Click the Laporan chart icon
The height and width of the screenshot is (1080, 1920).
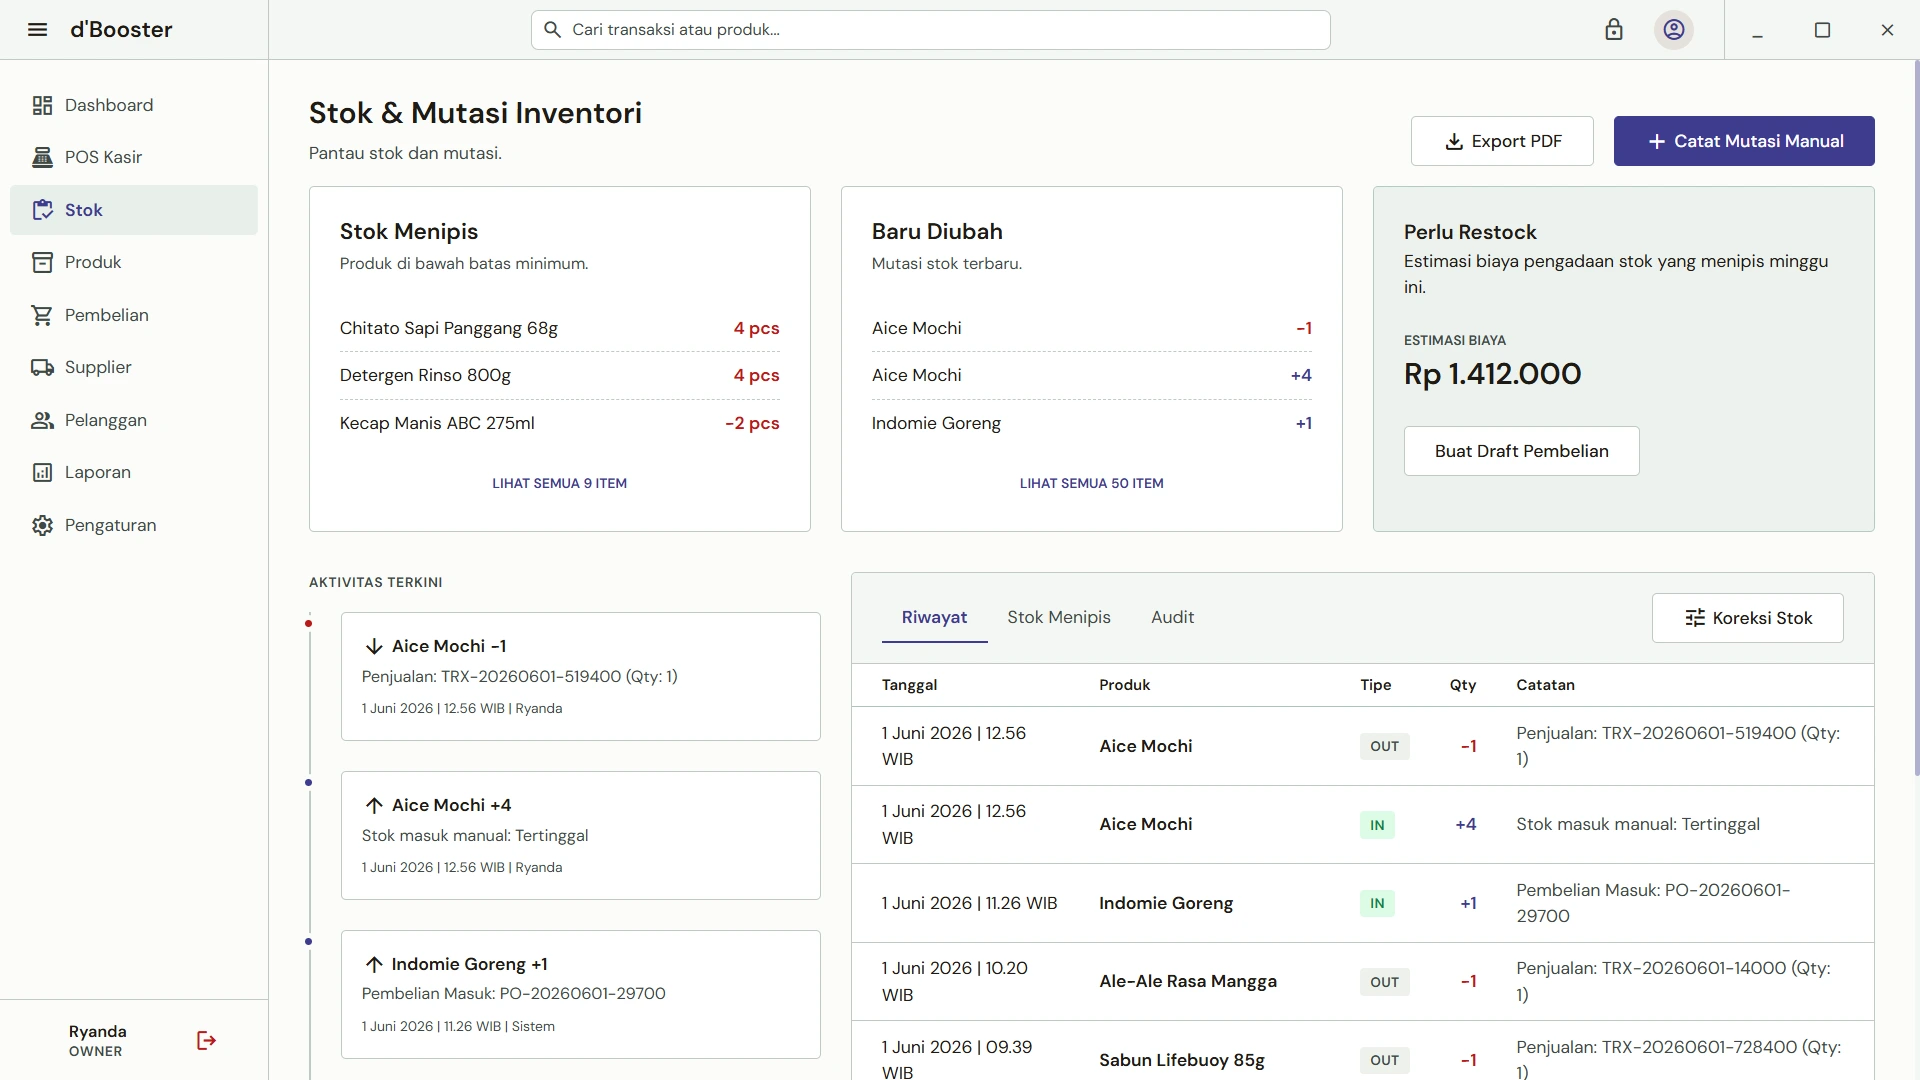tap(42, 472)
